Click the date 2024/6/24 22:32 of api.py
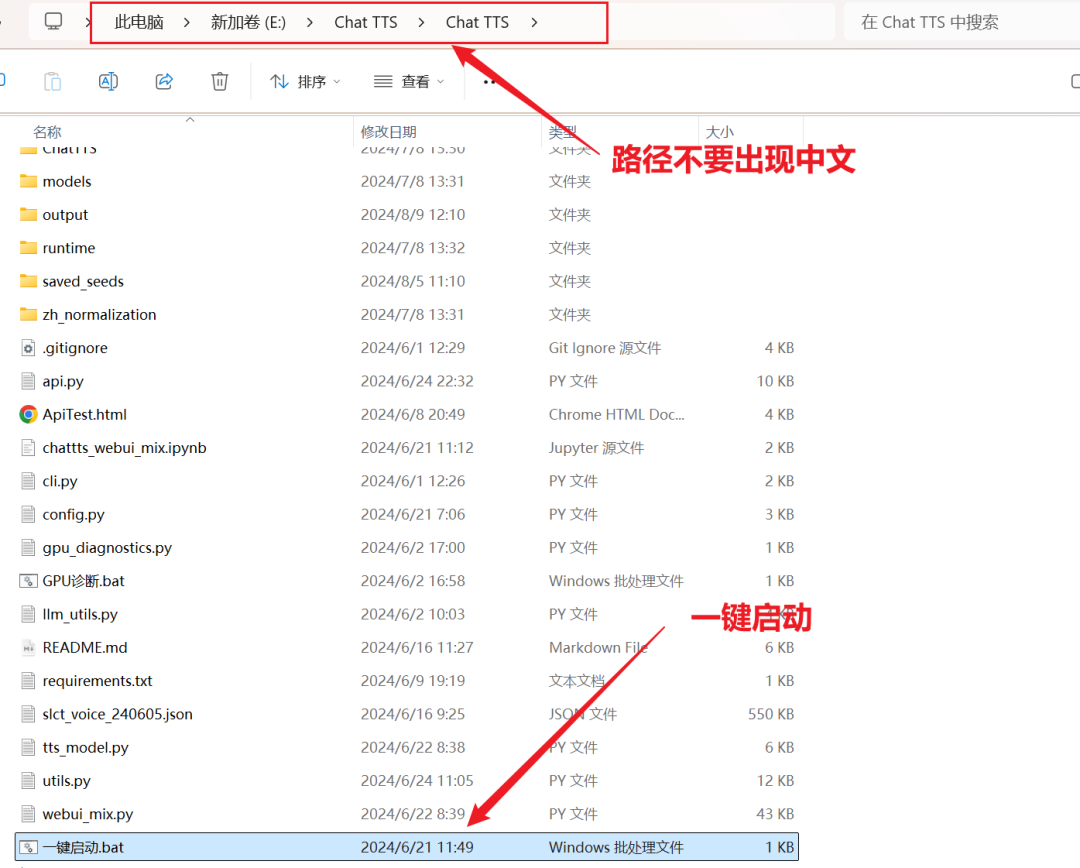This screenshot has width=1080, height=868. tap(417, 381)
